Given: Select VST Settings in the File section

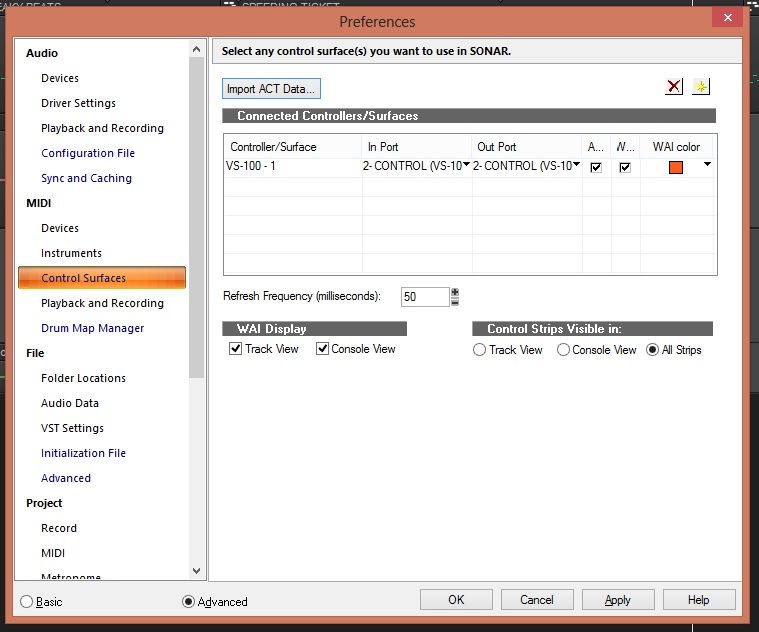Looking at the screenshot, I should point(72,428).
